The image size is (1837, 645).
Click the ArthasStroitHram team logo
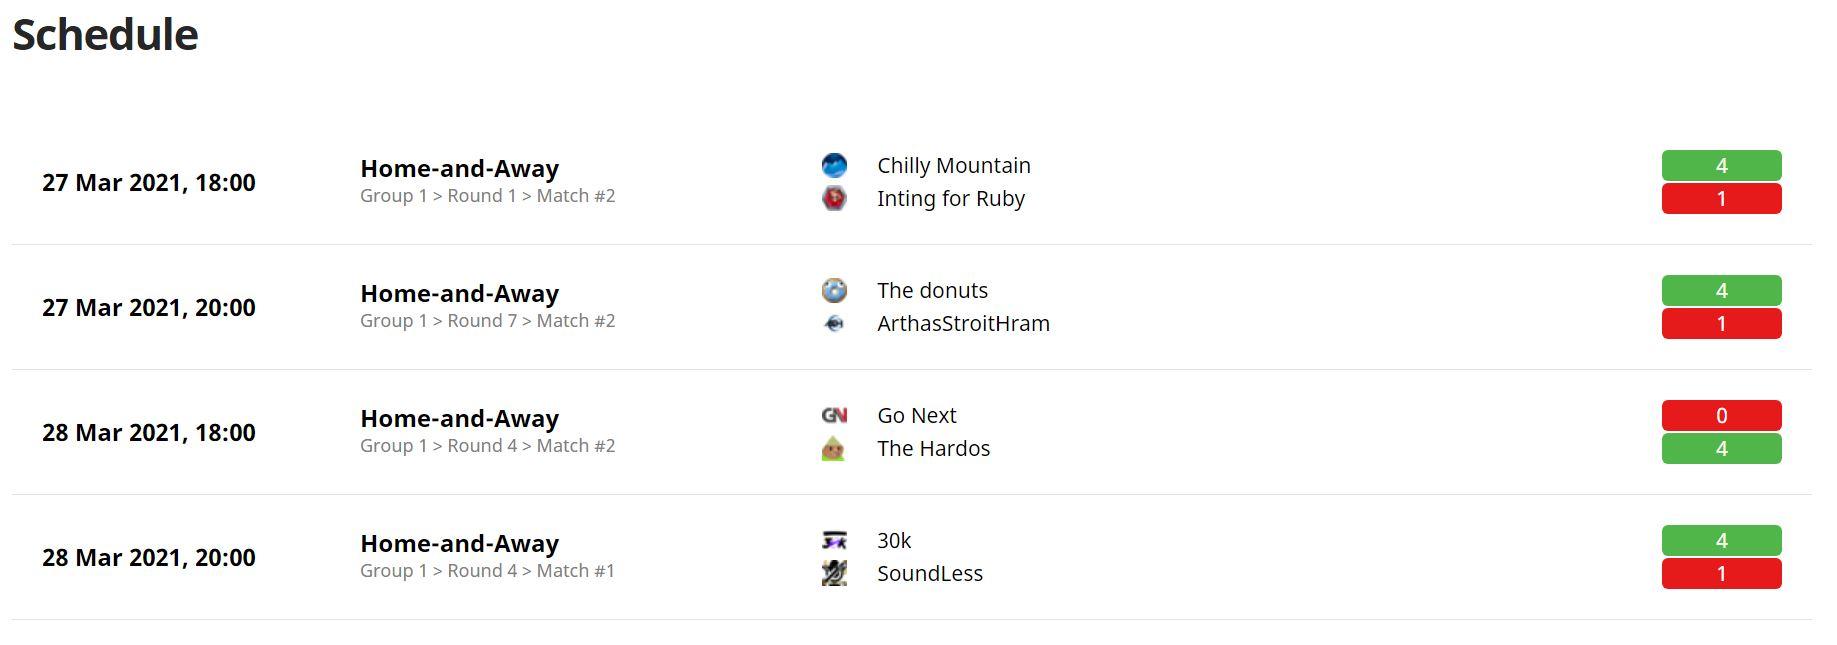[834, 323]
